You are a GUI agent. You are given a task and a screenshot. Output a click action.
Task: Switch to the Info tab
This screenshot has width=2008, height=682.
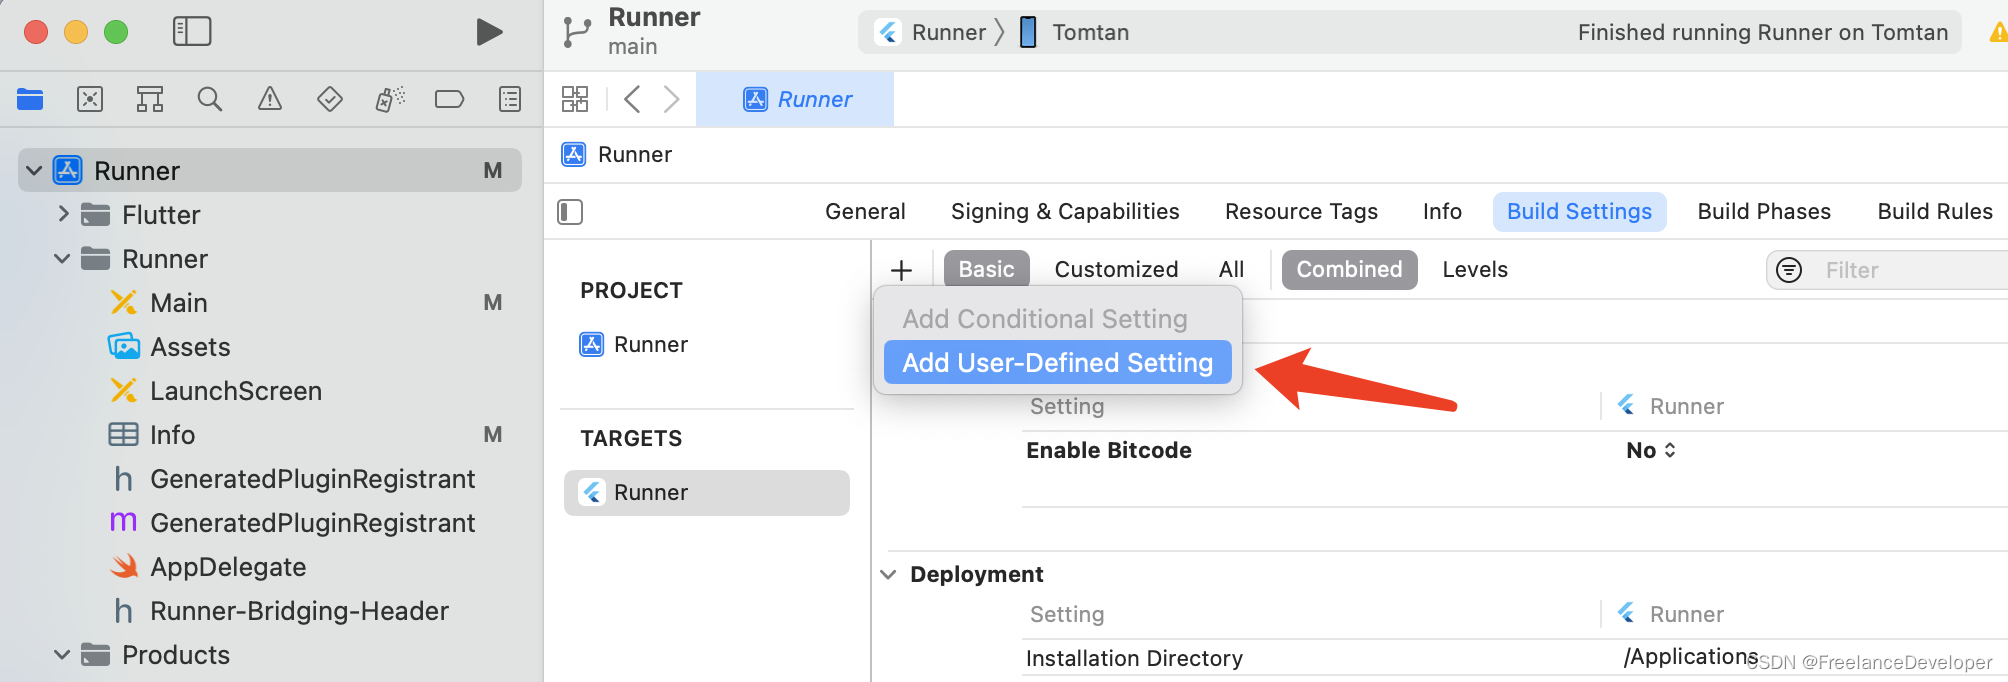(x=1442, y=212)
